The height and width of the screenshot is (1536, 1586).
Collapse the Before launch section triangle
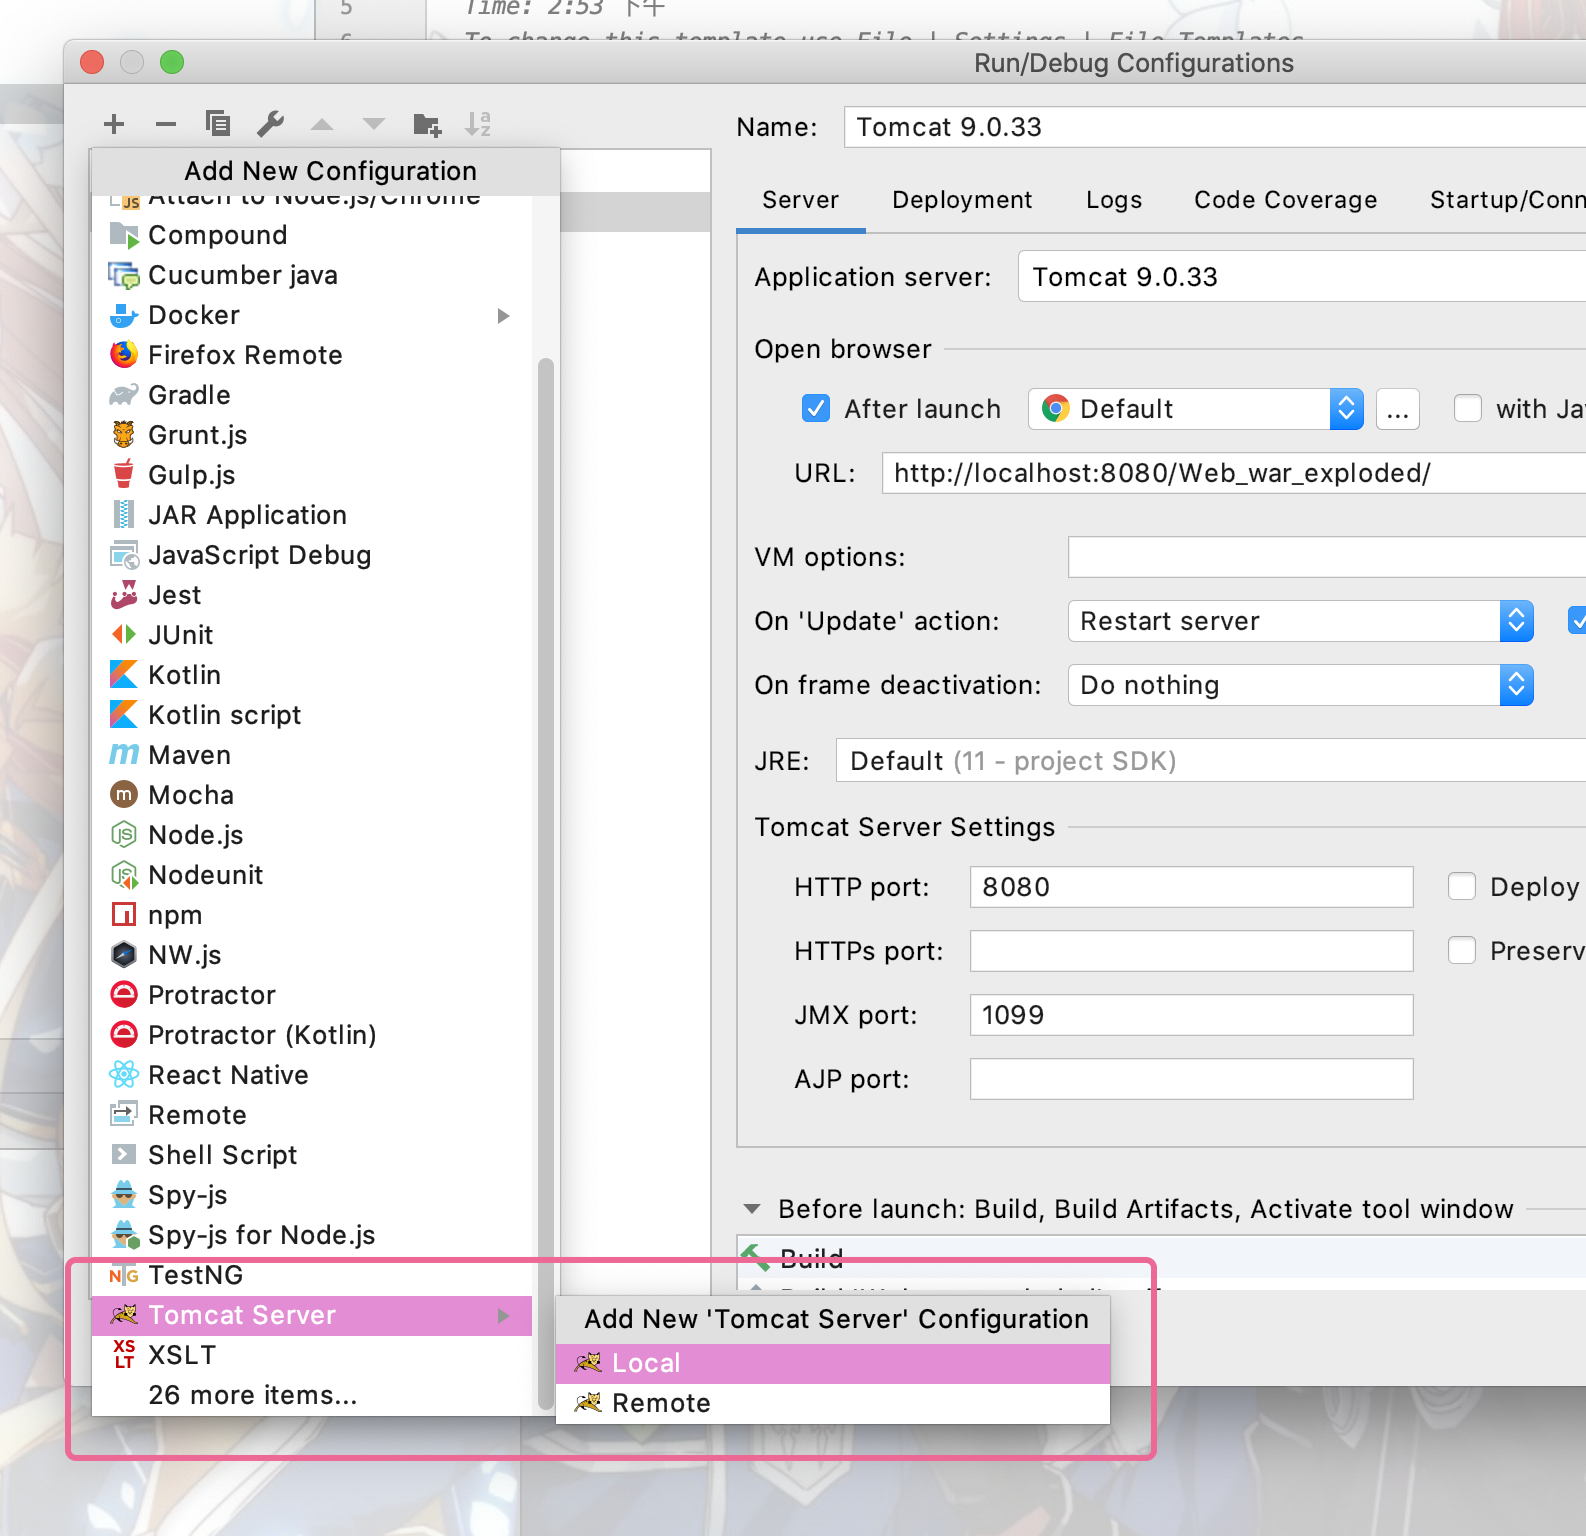click(x=752, y=1209)
